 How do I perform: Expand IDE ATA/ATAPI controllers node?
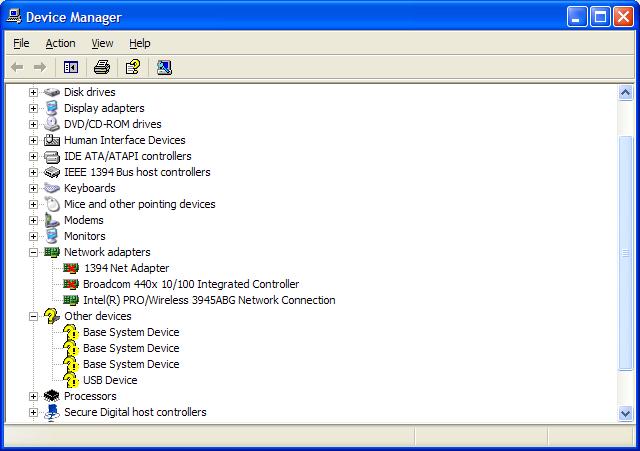pyautogui.click(x=33, y=156)
